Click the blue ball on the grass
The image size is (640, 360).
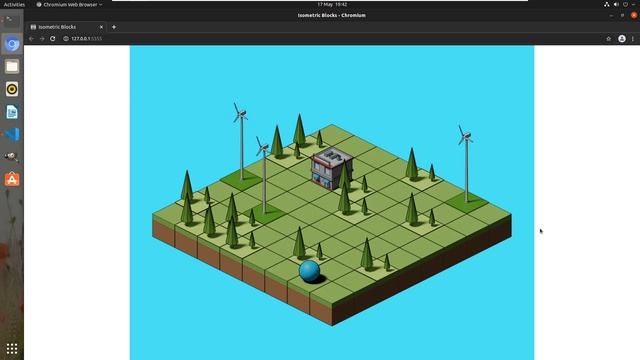pos(309,271)
